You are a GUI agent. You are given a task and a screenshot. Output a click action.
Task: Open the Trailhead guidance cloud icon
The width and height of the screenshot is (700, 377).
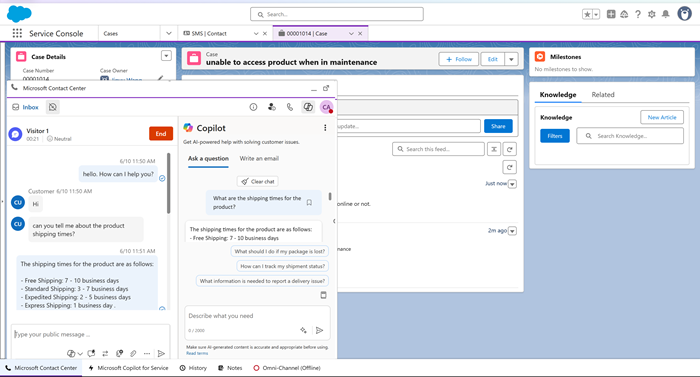point(624,14)
